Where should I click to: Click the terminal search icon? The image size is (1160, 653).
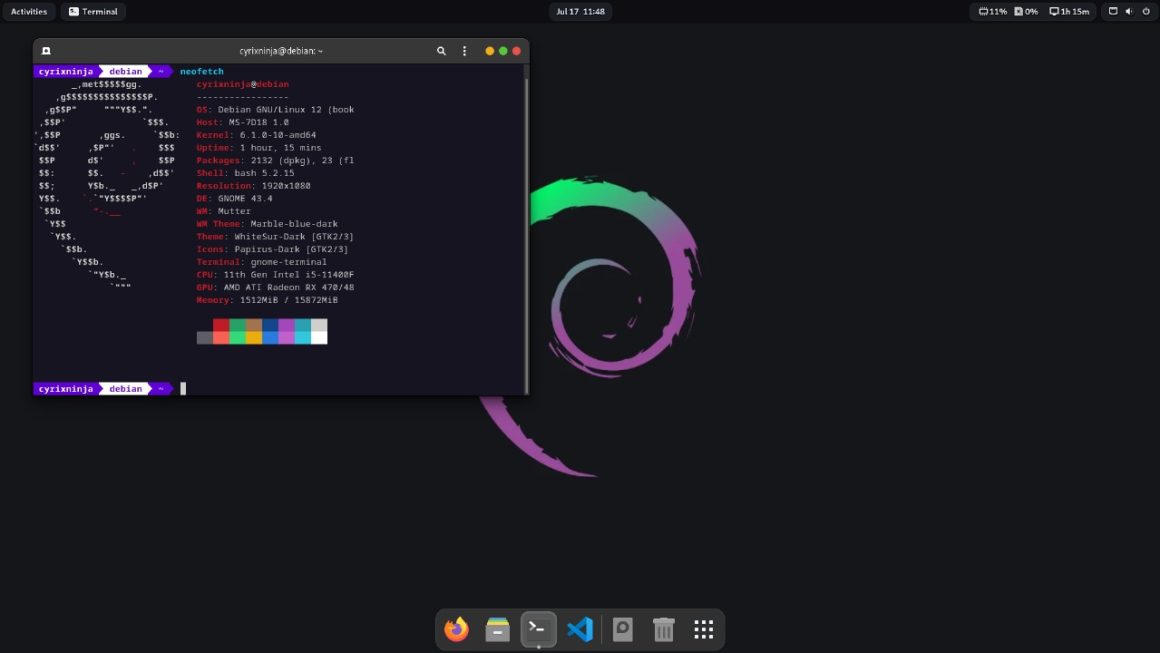click(441, 51)
